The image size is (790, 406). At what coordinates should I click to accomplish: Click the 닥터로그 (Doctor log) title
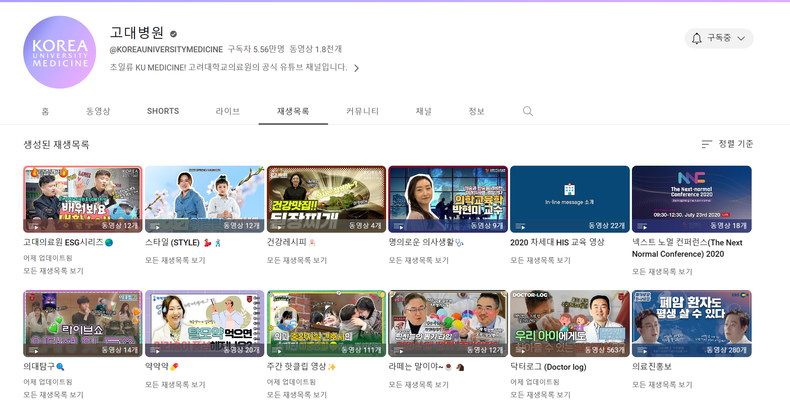coord(548,367)
